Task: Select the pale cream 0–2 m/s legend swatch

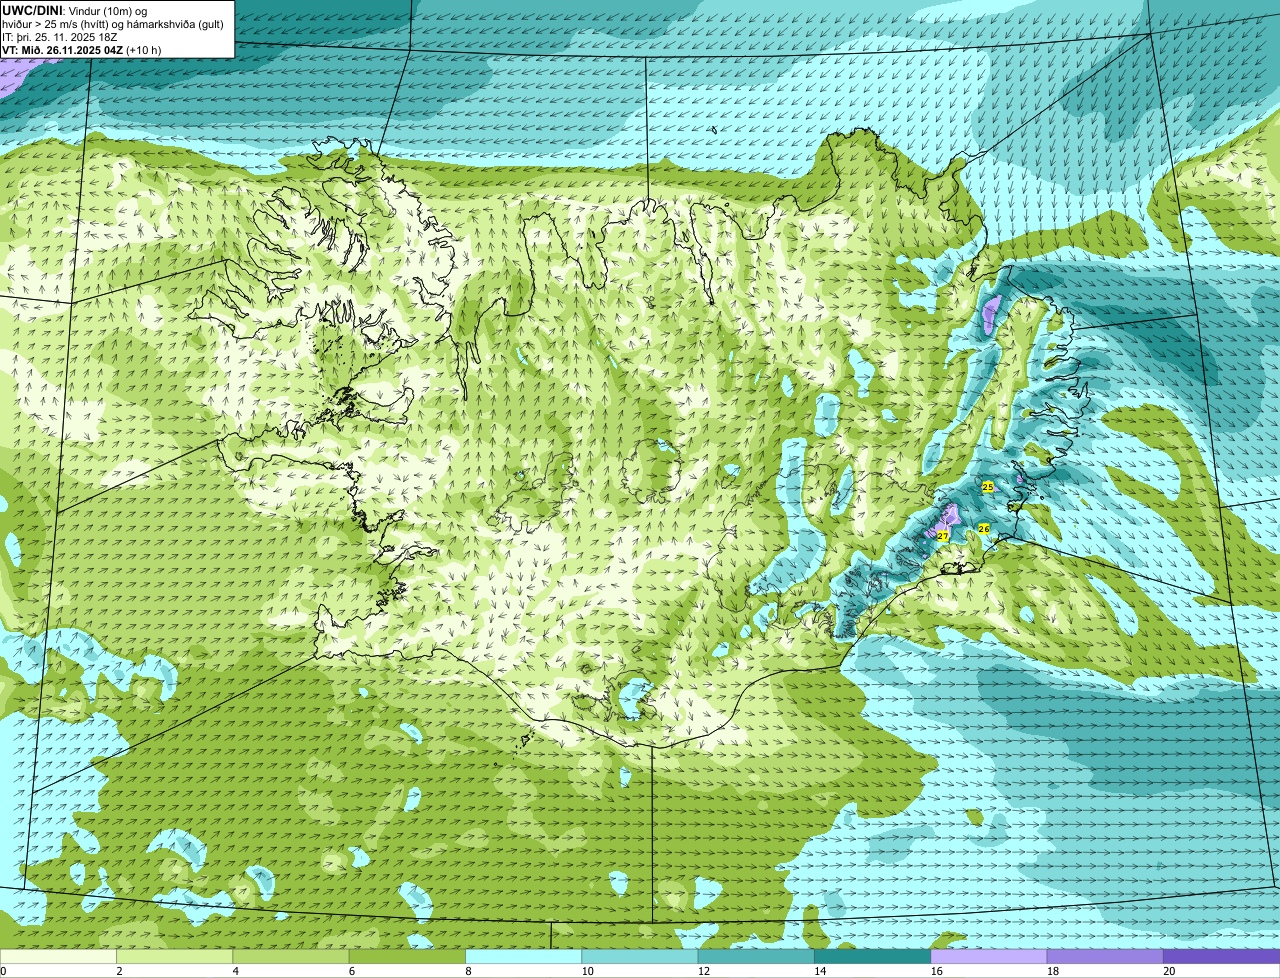Action: (58, 956)
